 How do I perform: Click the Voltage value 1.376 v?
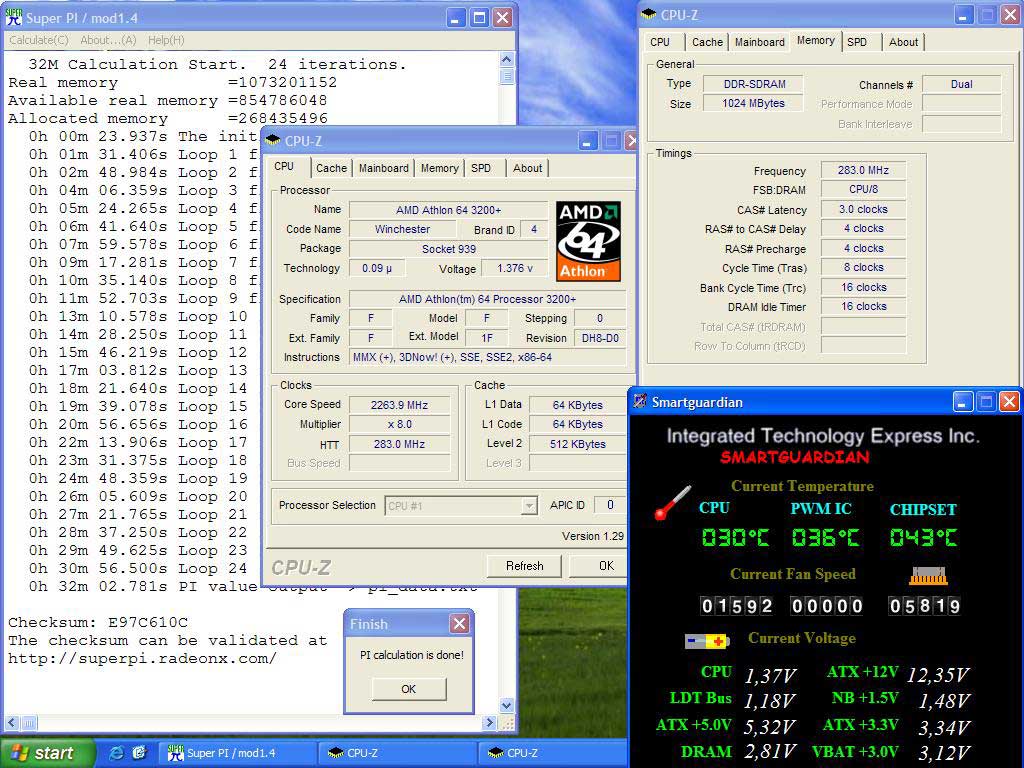pos(515,268)
